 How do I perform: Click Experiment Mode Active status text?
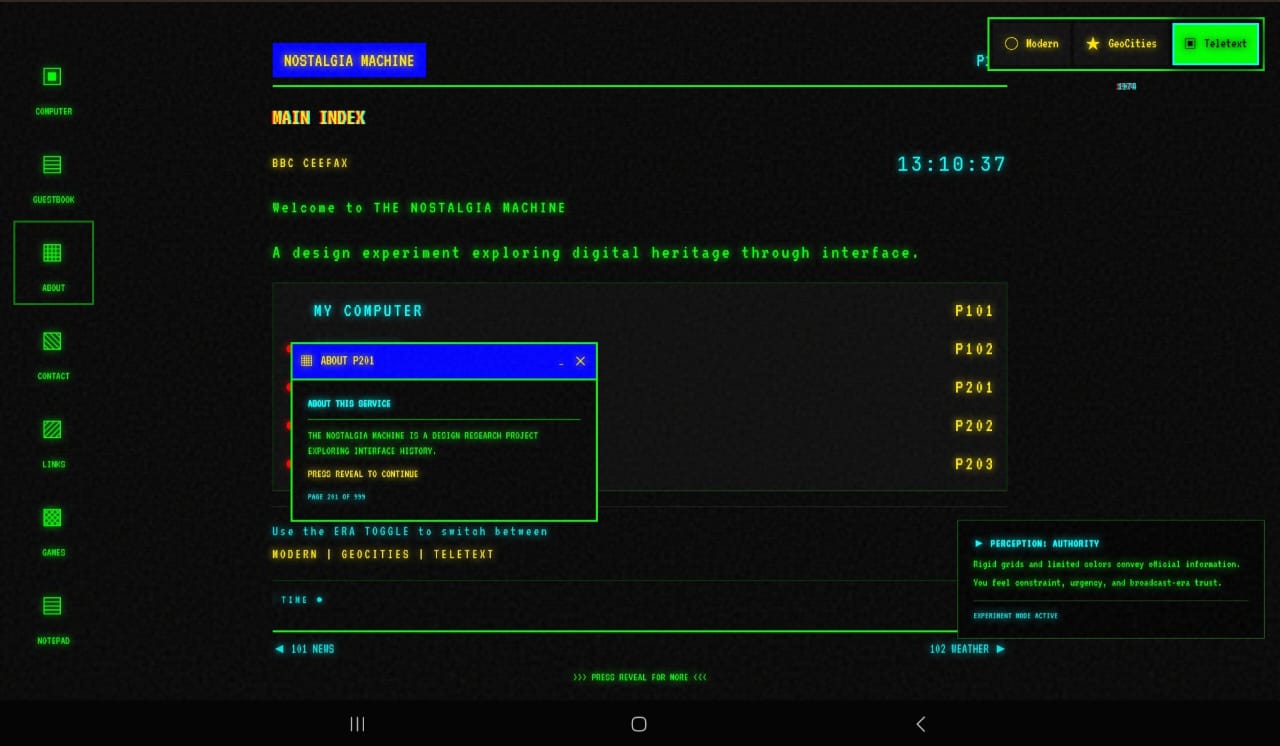(x=1015, y=616)
